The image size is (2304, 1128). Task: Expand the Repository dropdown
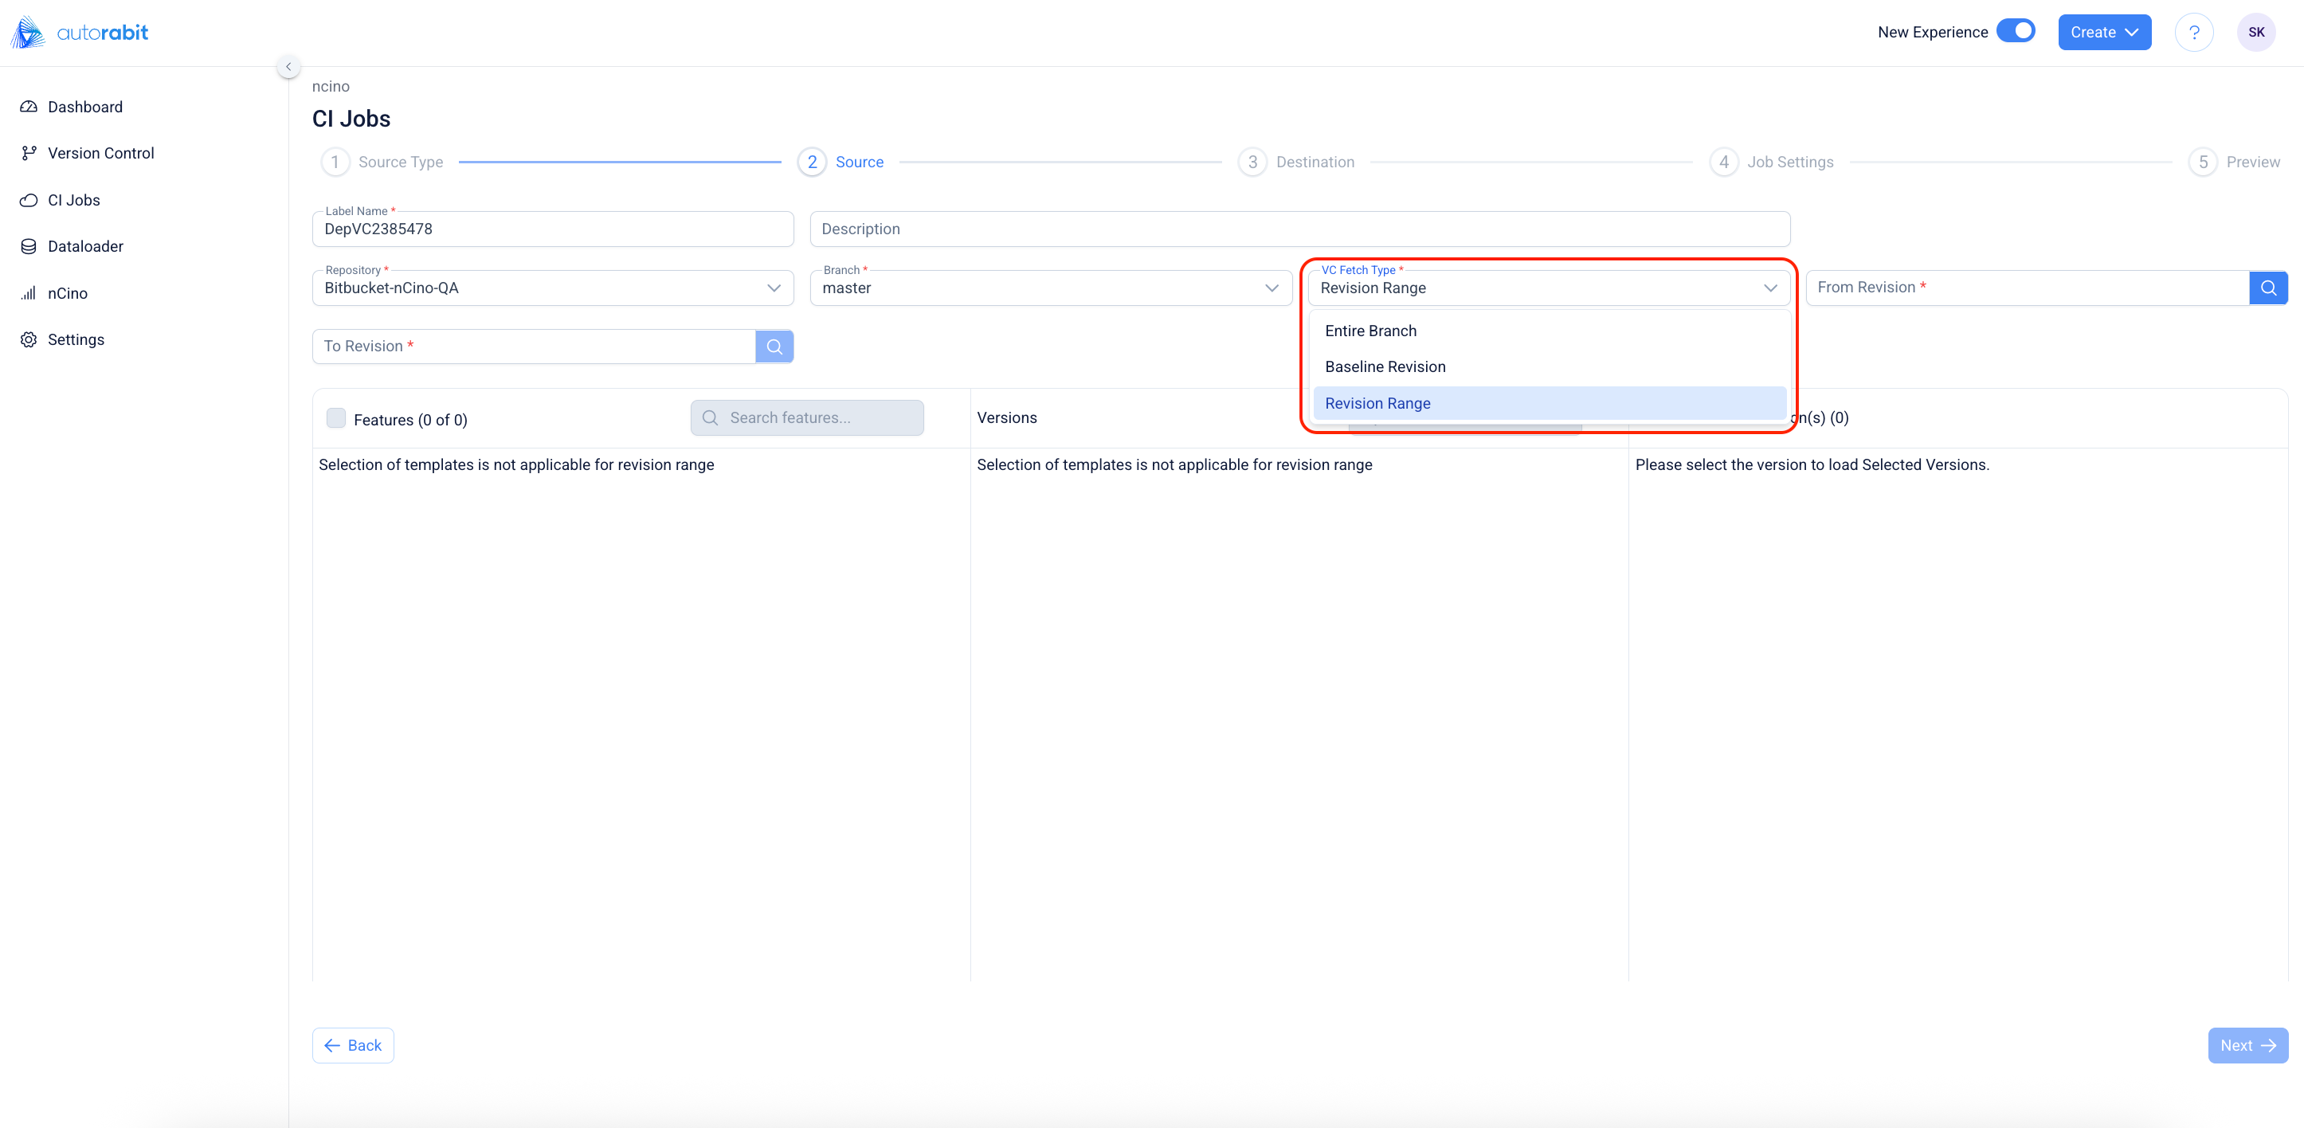tap(773, 288)
